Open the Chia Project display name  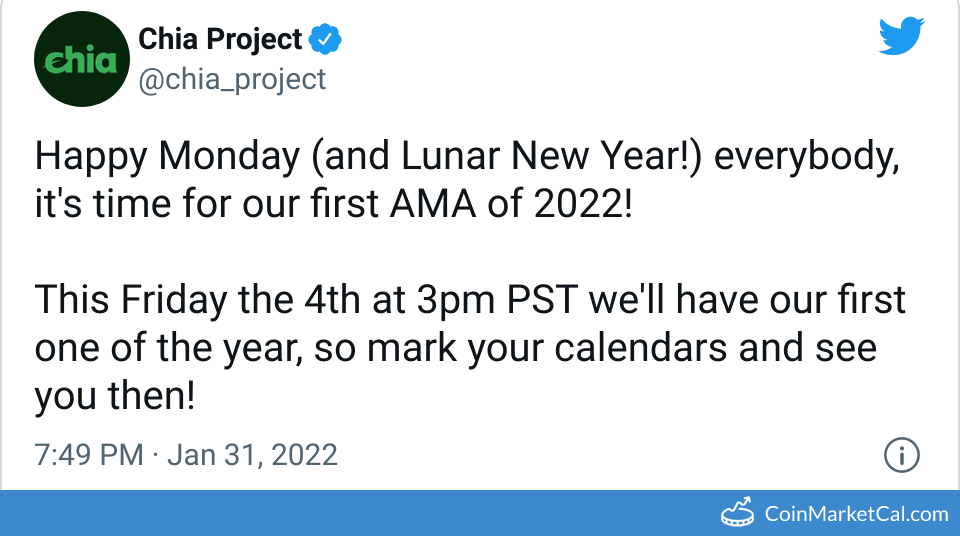click(220, 40)
